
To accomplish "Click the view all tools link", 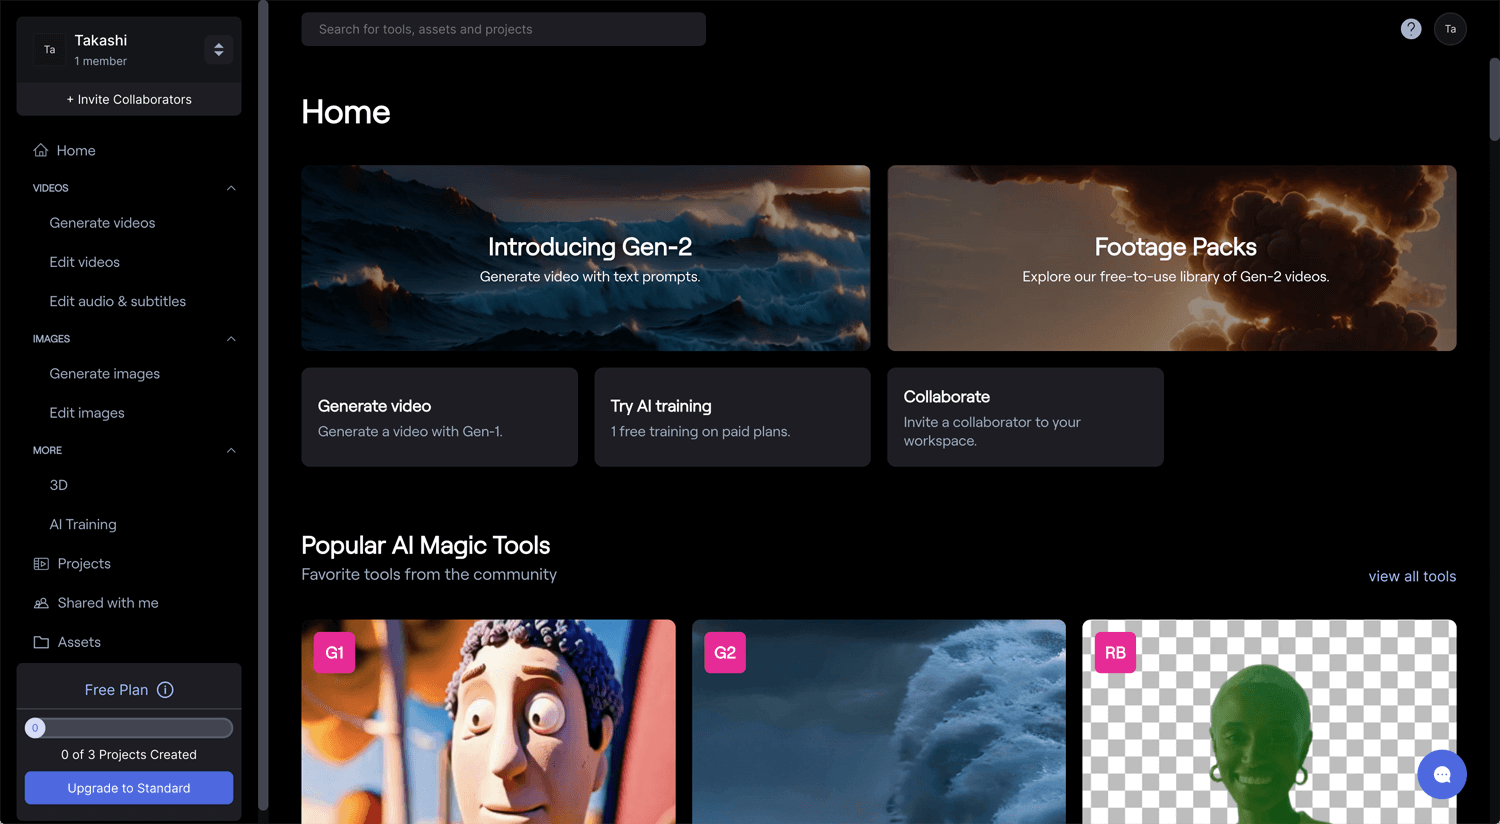I will click(1412, 576).
